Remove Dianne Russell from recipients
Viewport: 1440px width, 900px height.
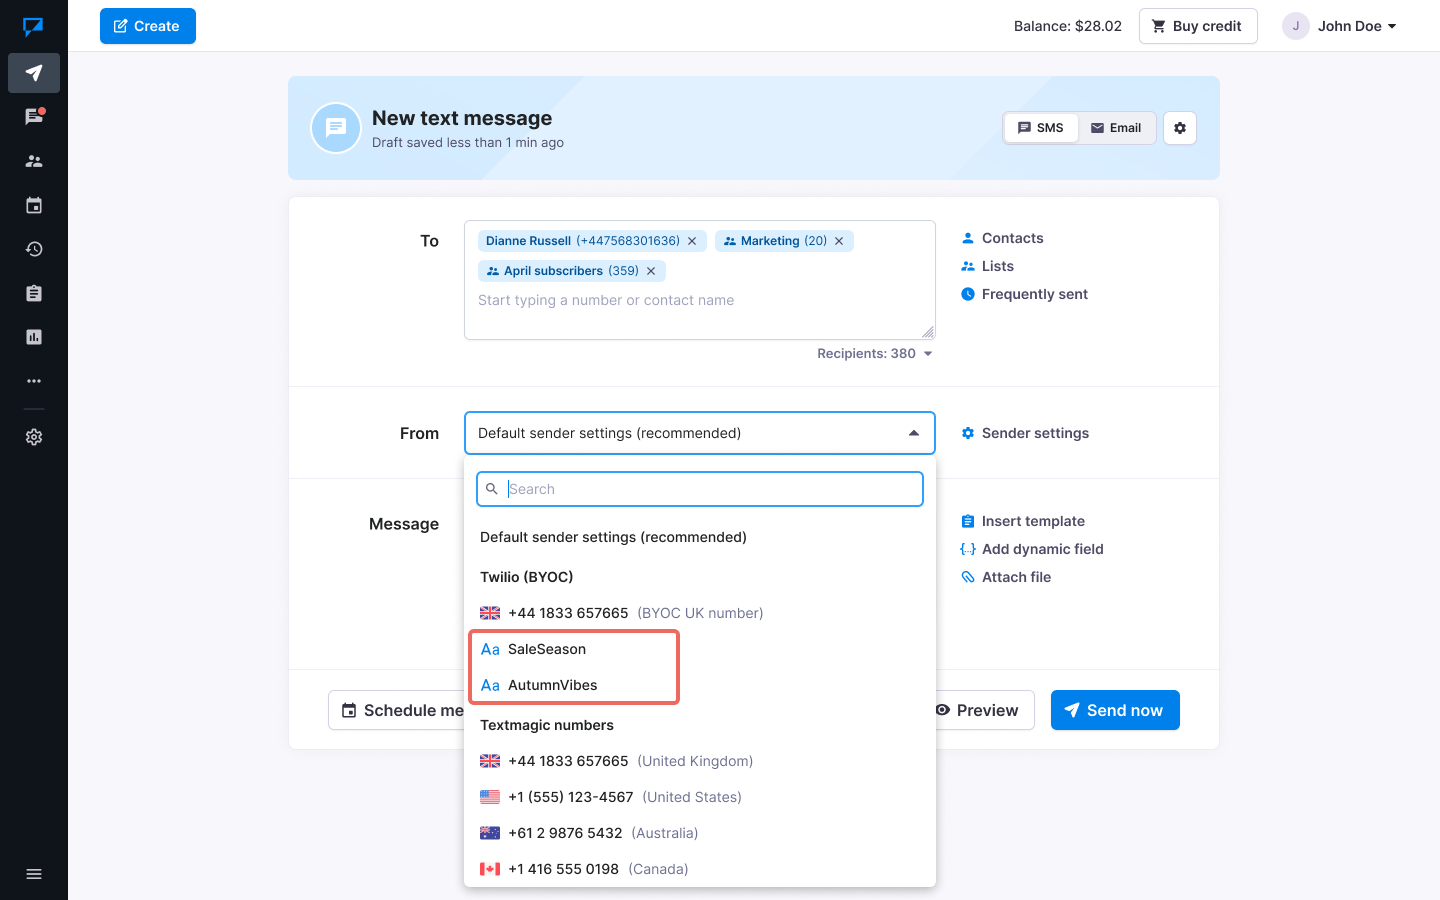click(x=692, y=240)
